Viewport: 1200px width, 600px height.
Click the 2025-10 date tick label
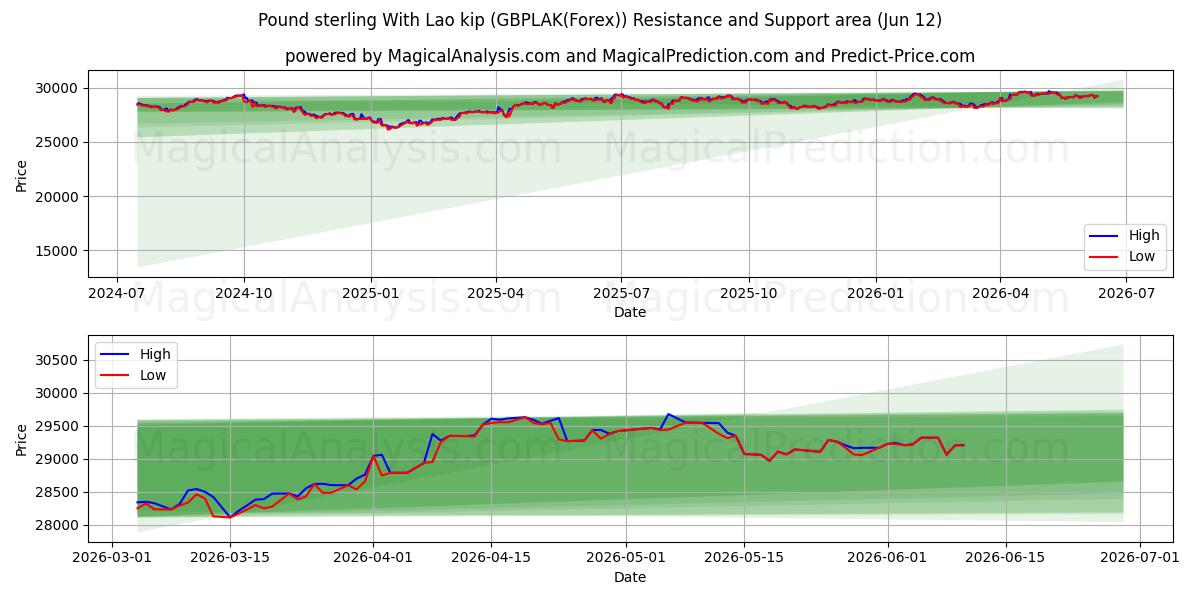[x=748, y=293]
